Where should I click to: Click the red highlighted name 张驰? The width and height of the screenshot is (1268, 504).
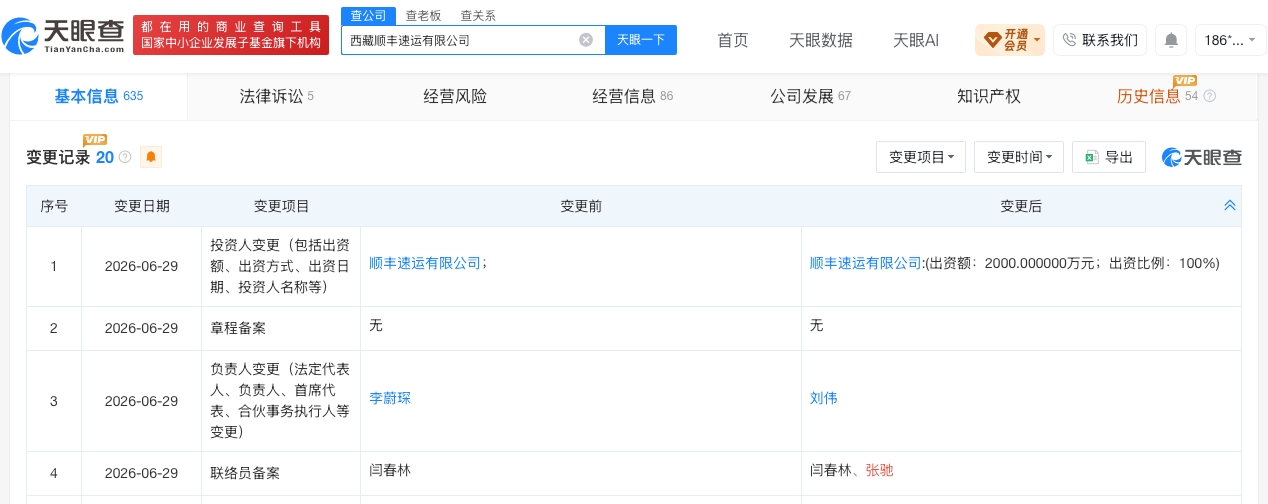coord(879,469)
